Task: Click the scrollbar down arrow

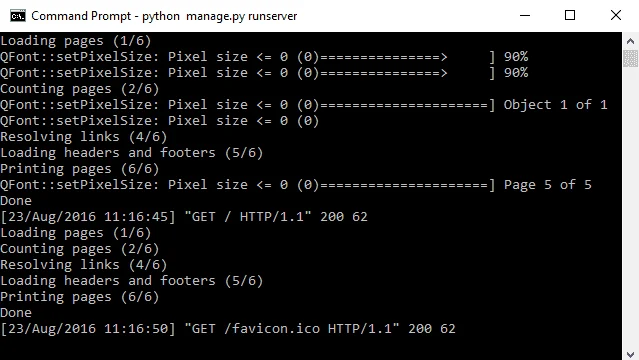Action: [x=630, y=354]
